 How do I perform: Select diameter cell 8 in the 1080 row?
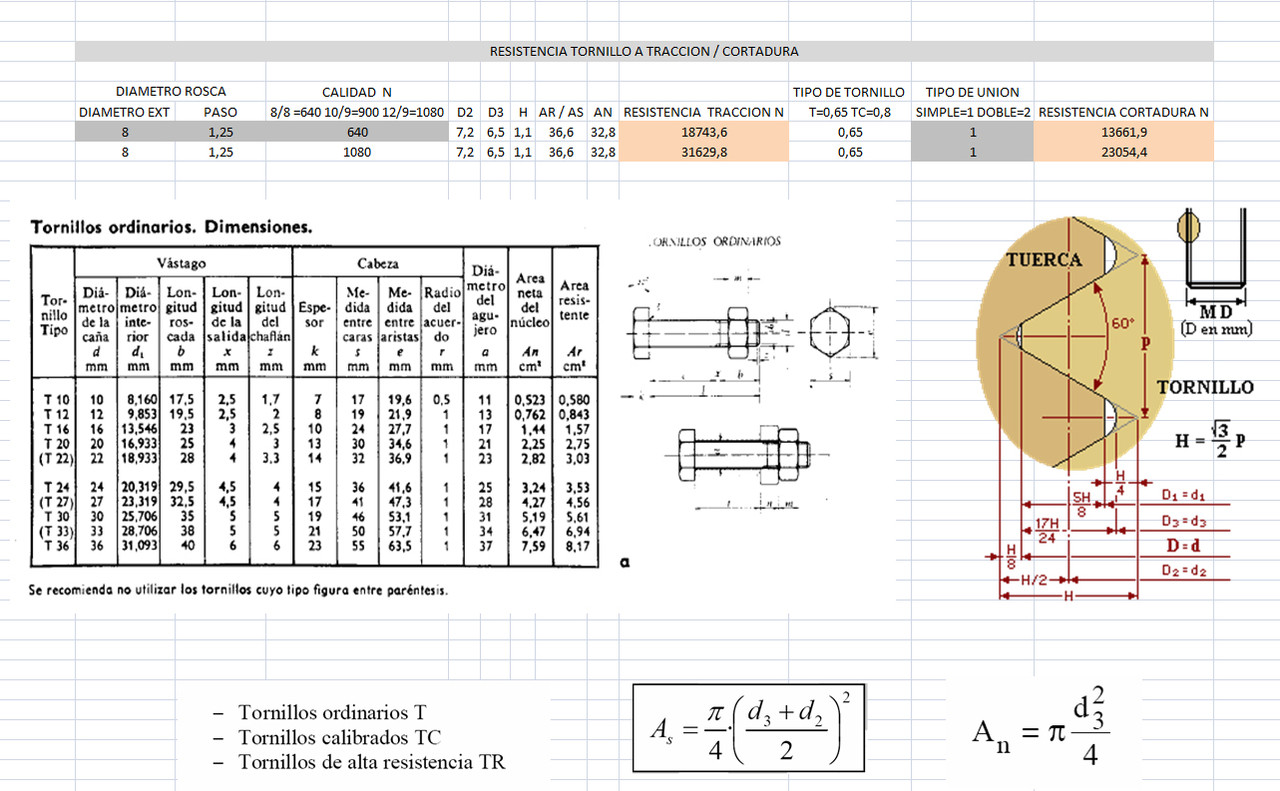124,152
